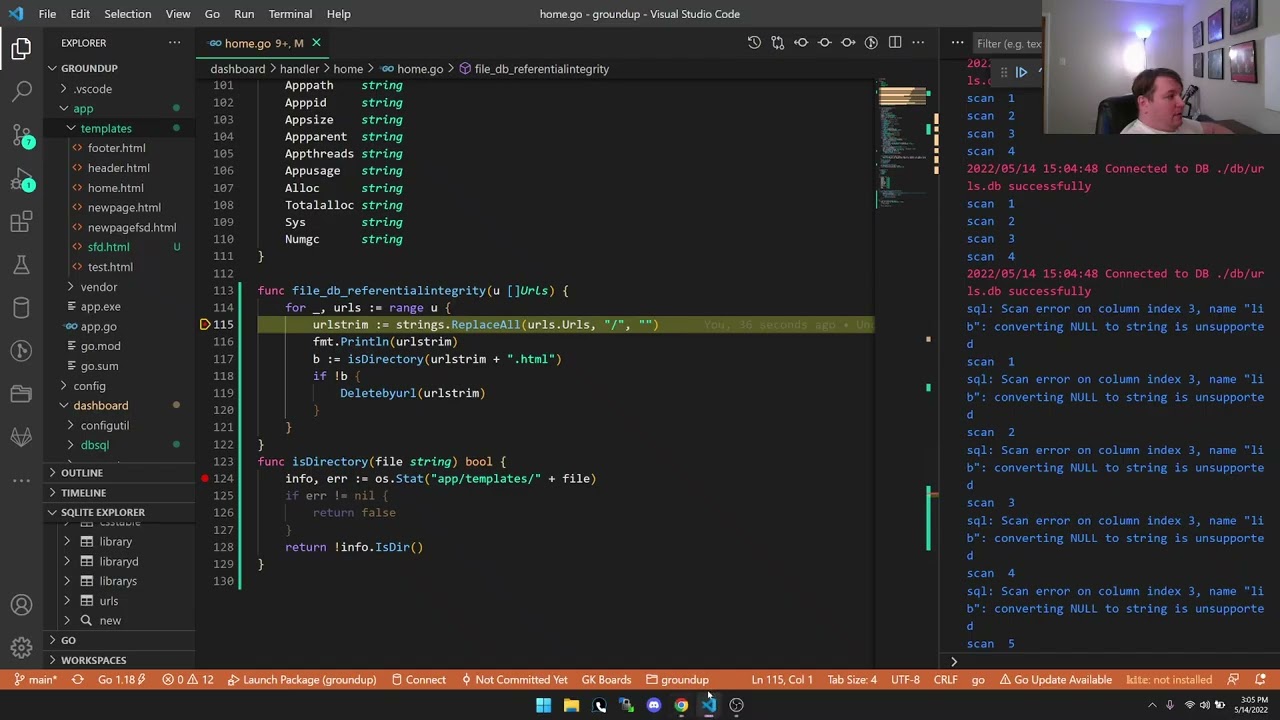Open the Explorer view in the activity bar
The image size is (1280, 720).
coord(21,48)
